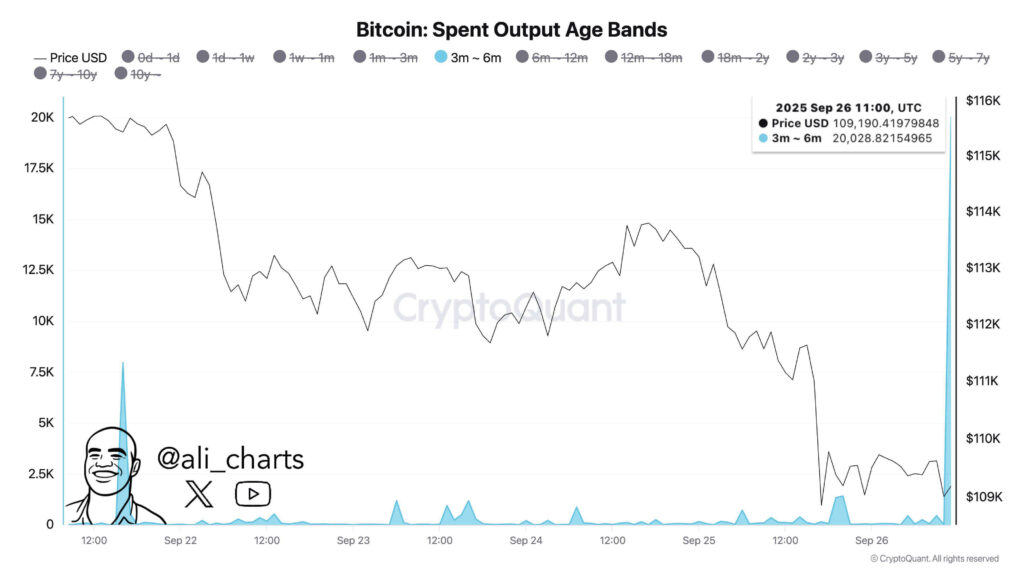The height and width of the screenshot is (576, 1024).
Task: Show the 12m ~ 18m legend series
Action: [651, 58]
